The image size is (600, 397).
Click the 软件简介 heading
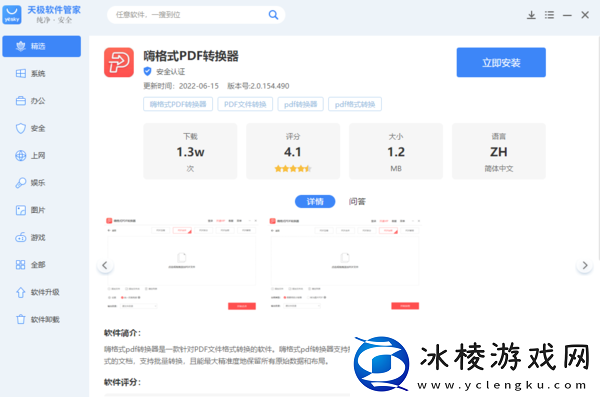pyautogui.click(x=122, y=333)
